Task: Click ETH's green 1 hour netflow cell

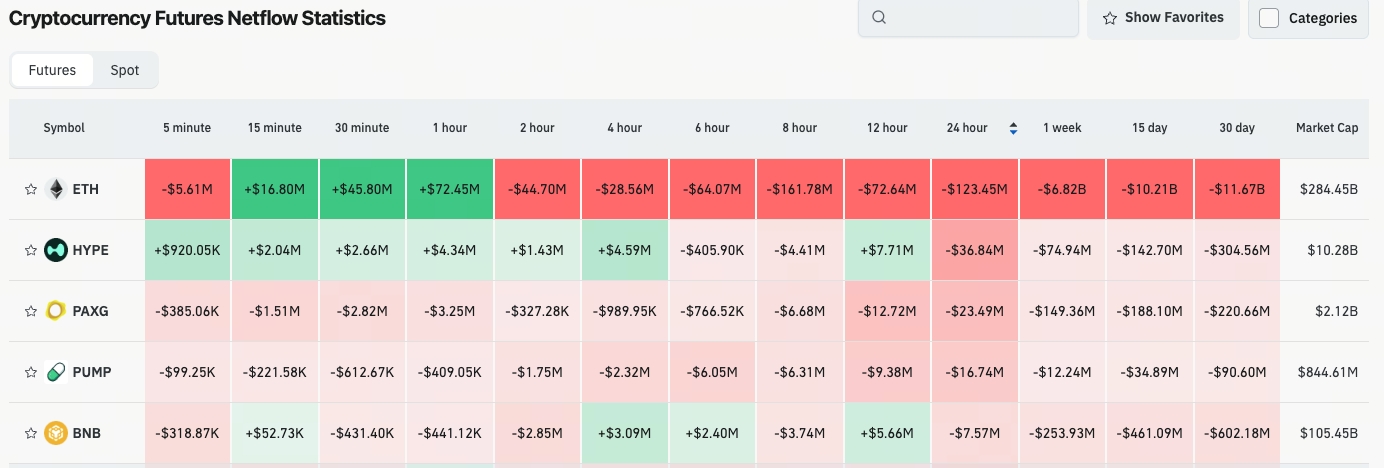Action: point(449,189)
